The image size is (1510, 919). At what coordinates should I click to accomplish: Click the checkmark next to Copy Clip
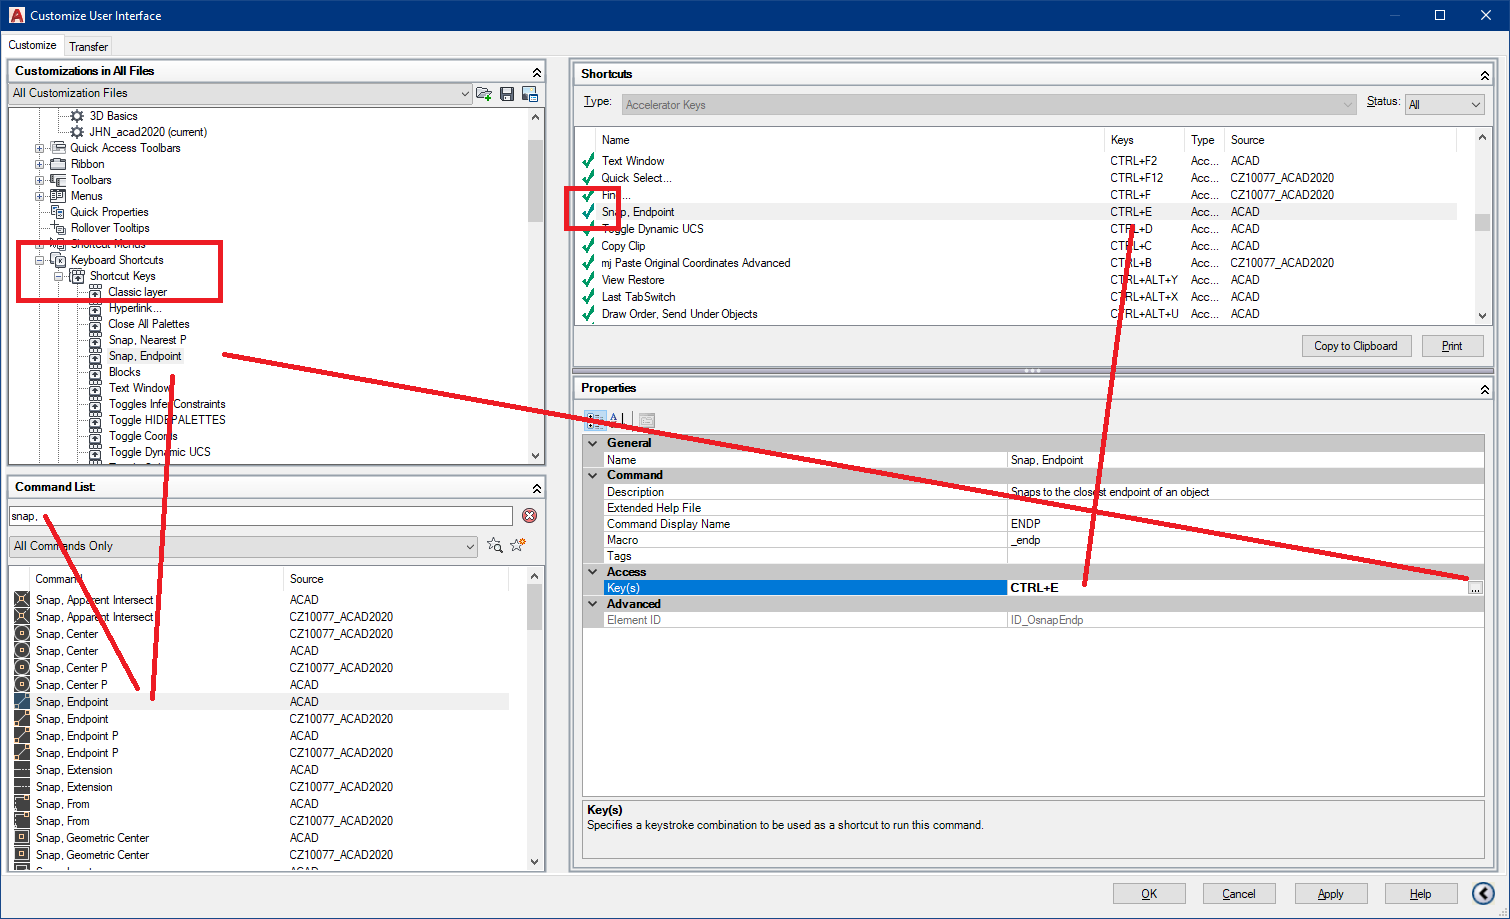588,245
